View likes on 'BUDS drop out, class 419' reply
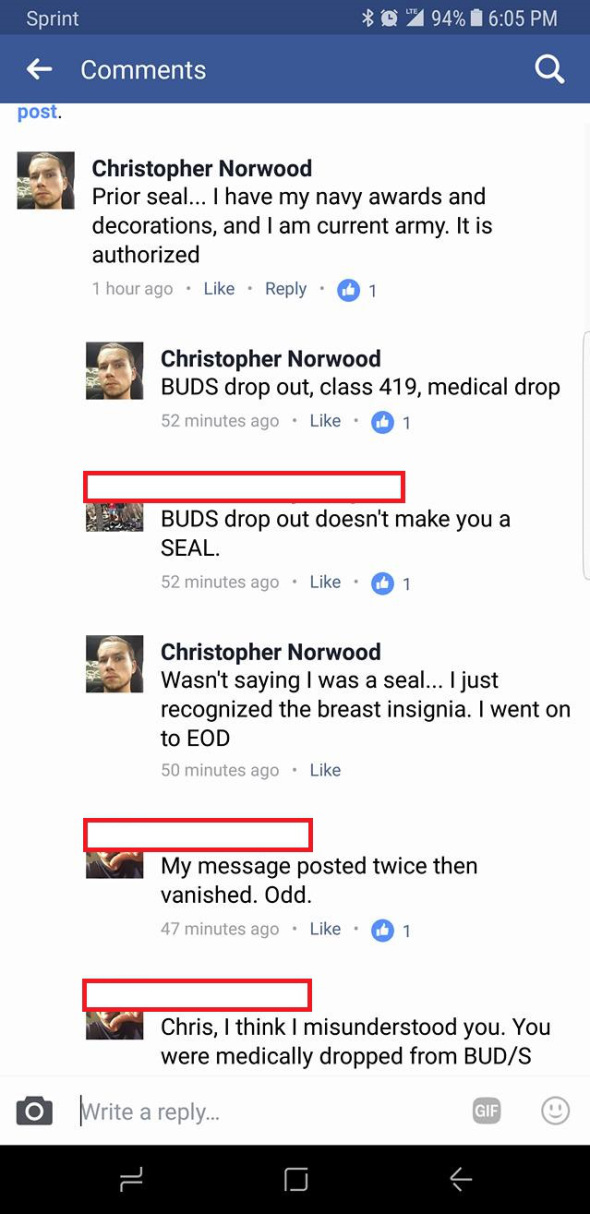The width and height of the screenshot is (590, 1214). [391, 422]
